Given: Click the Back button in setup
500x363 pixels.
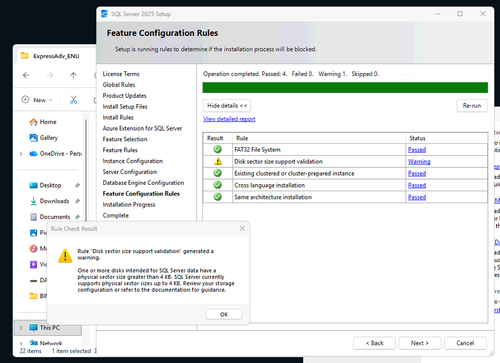Looking at the screenshot, I should [x=374, y=343].
